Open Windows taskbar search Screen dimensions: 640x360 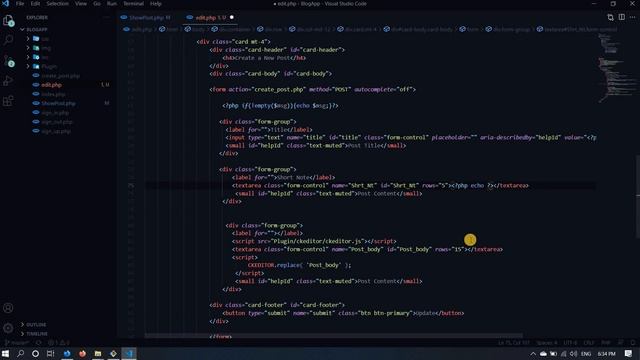[20, 353]
